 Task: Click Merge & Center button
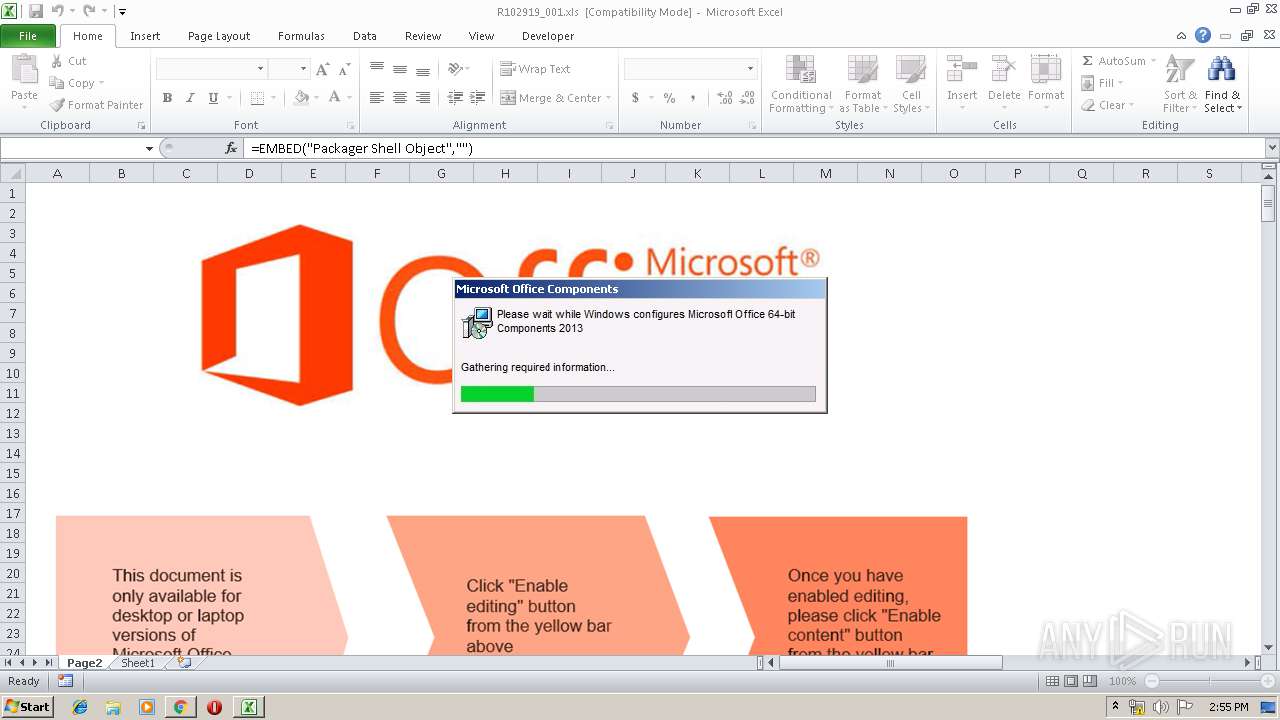550,98
